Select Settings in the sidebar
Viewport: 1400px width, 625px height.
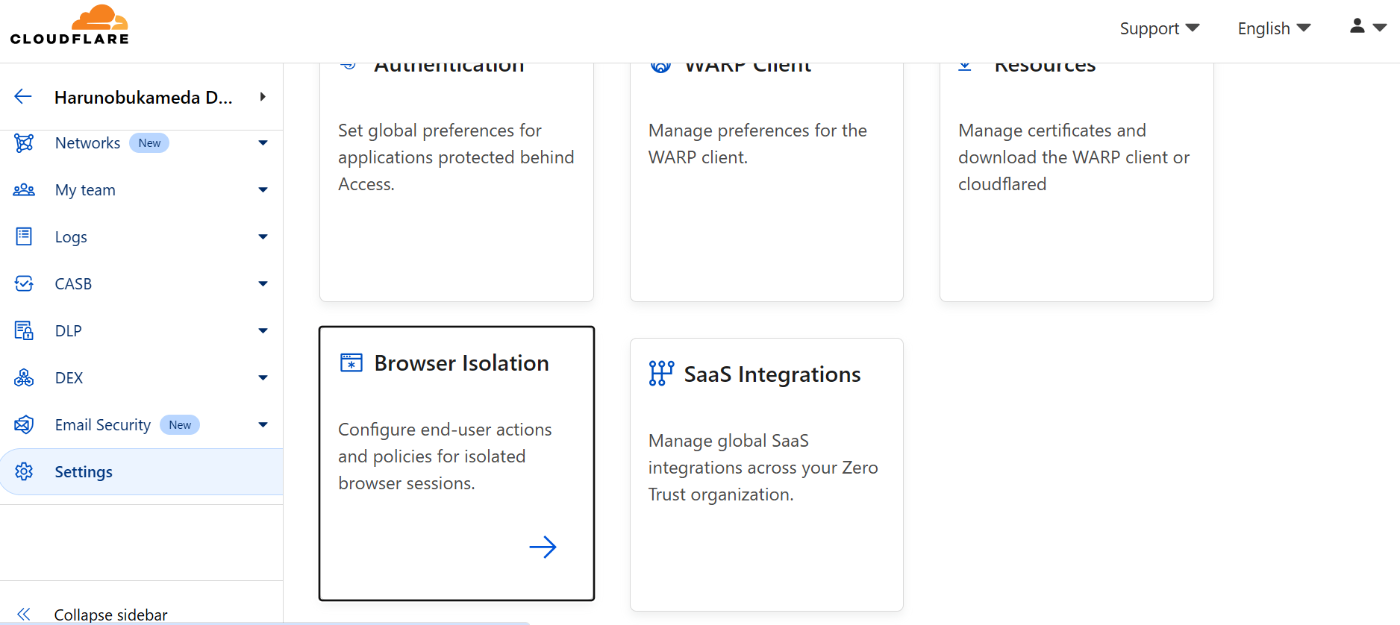[x=83, y=471]
